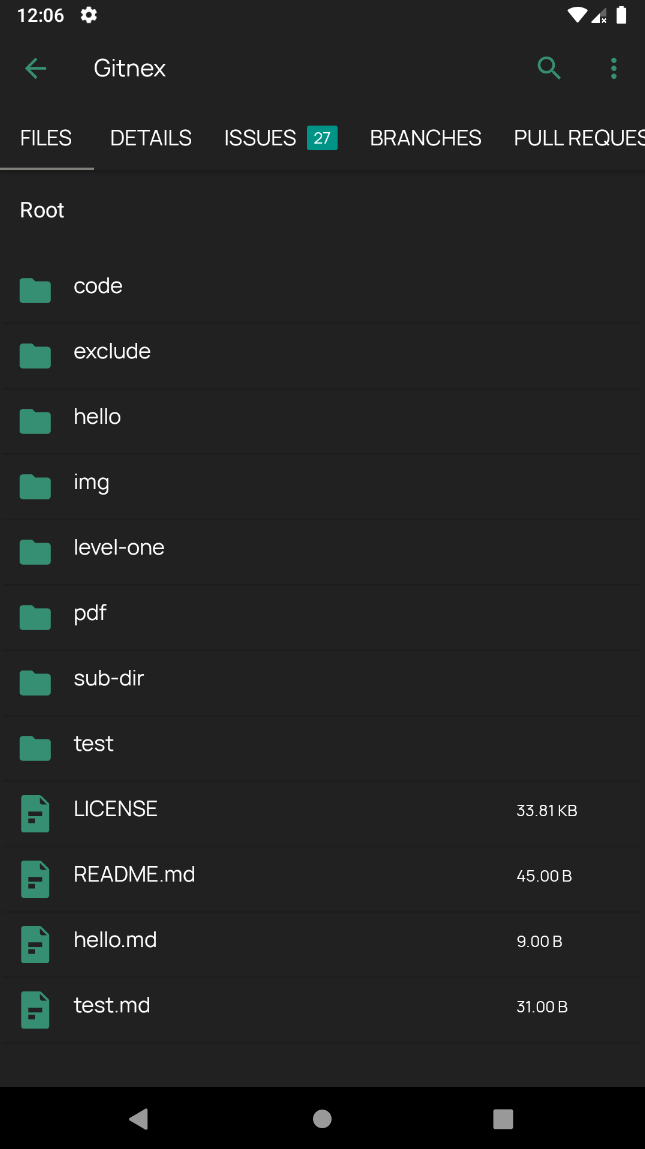Open the sub-dir folder
This screenshot has height=1149, width=645.
tap(322, 683)
